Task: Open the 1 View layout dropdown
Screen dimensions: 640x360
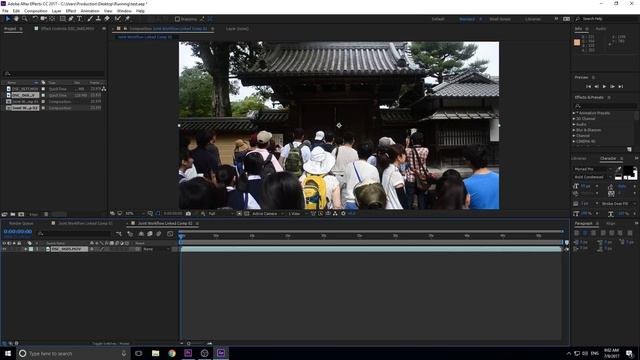Action: coord(298,213)
